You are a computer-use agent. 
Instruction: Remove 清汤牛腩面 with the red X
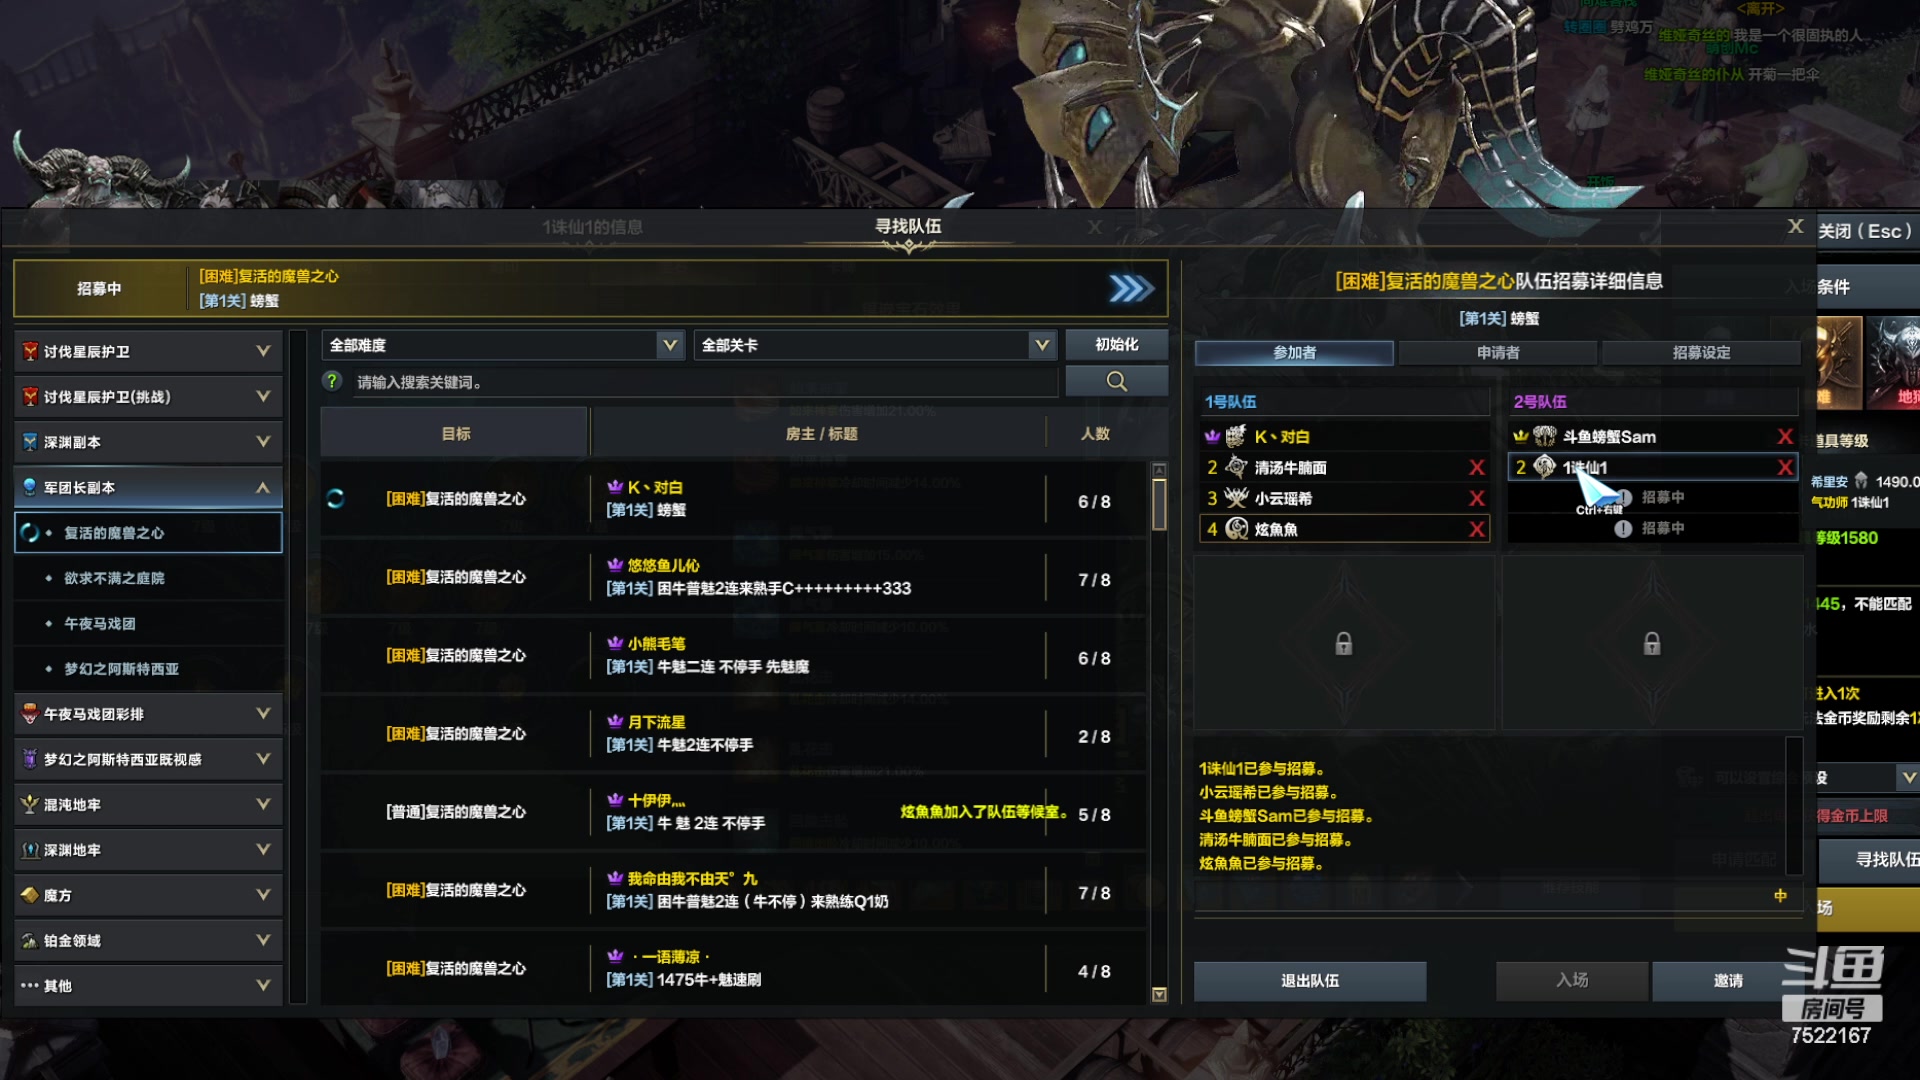coord(1476,467)
